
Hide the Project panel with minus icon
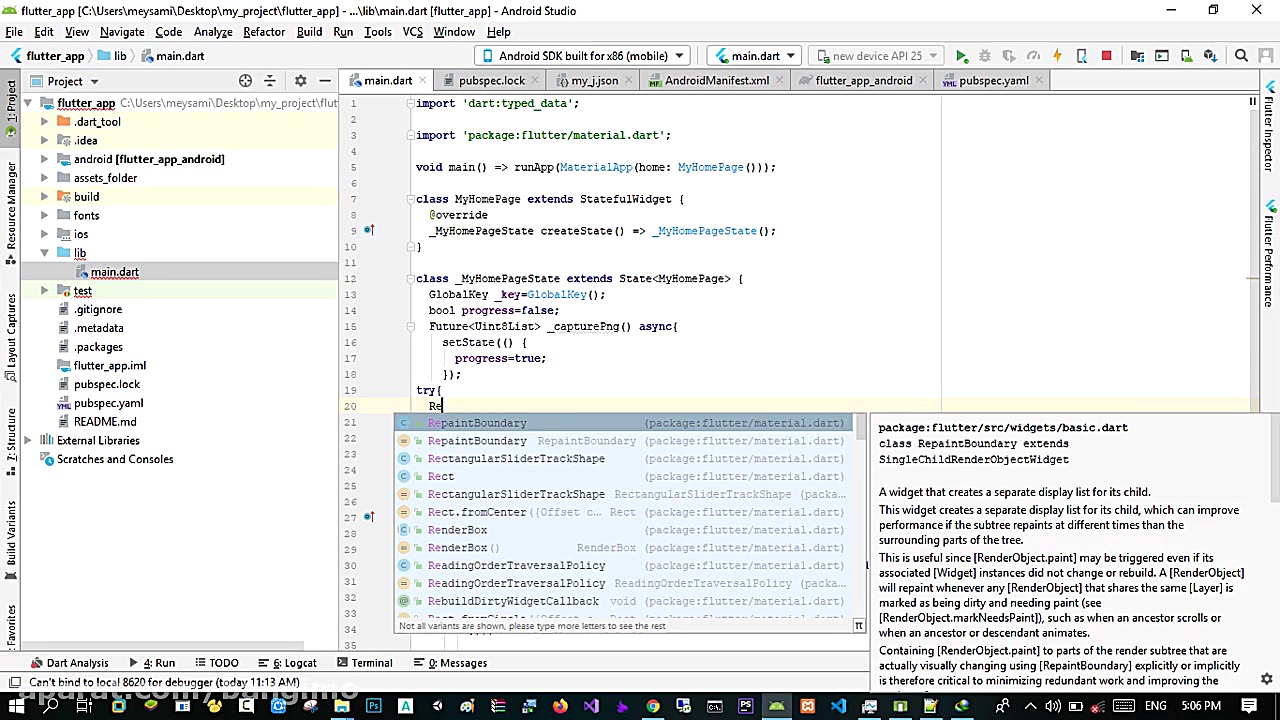point(325,81)
